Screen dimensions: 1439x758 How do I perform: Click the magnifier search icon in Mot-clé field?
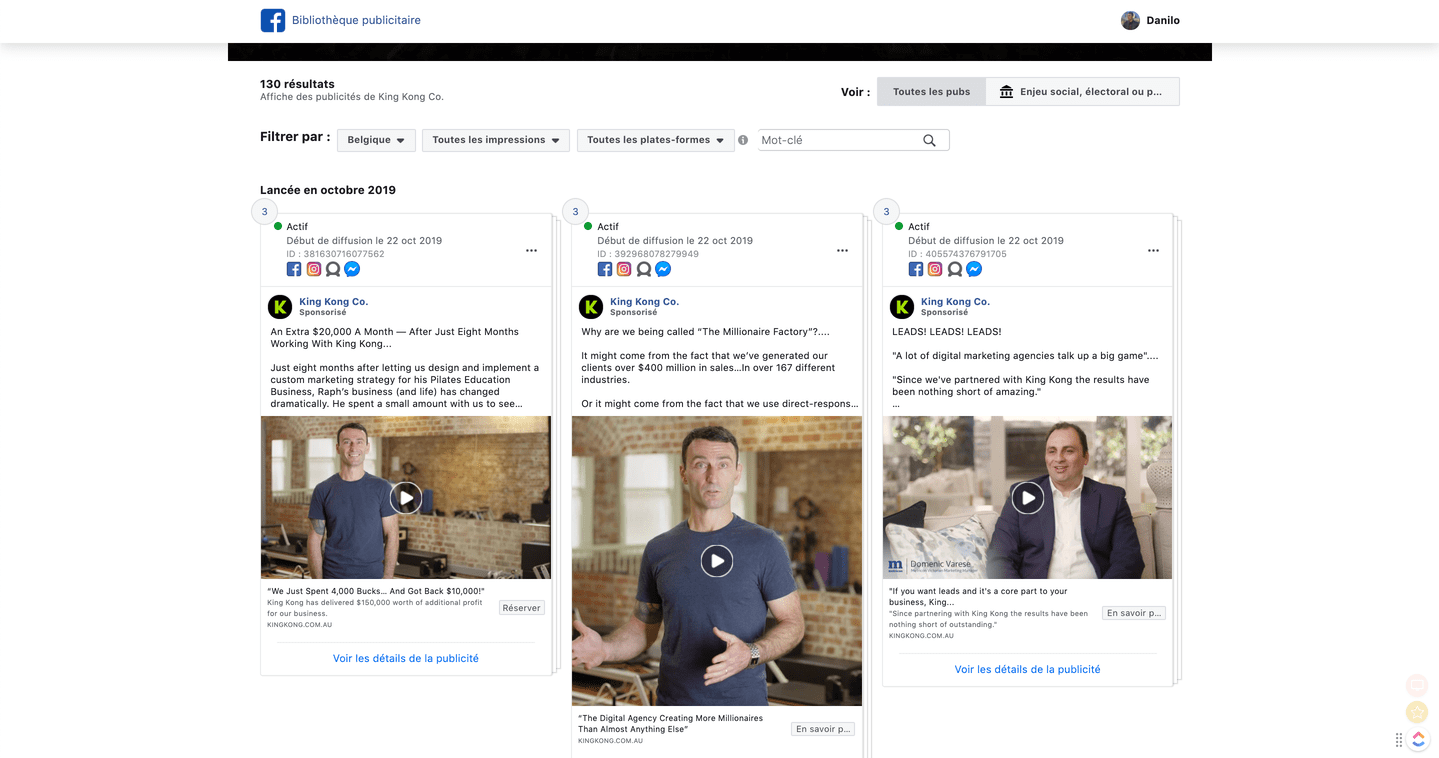click(929, 140)
